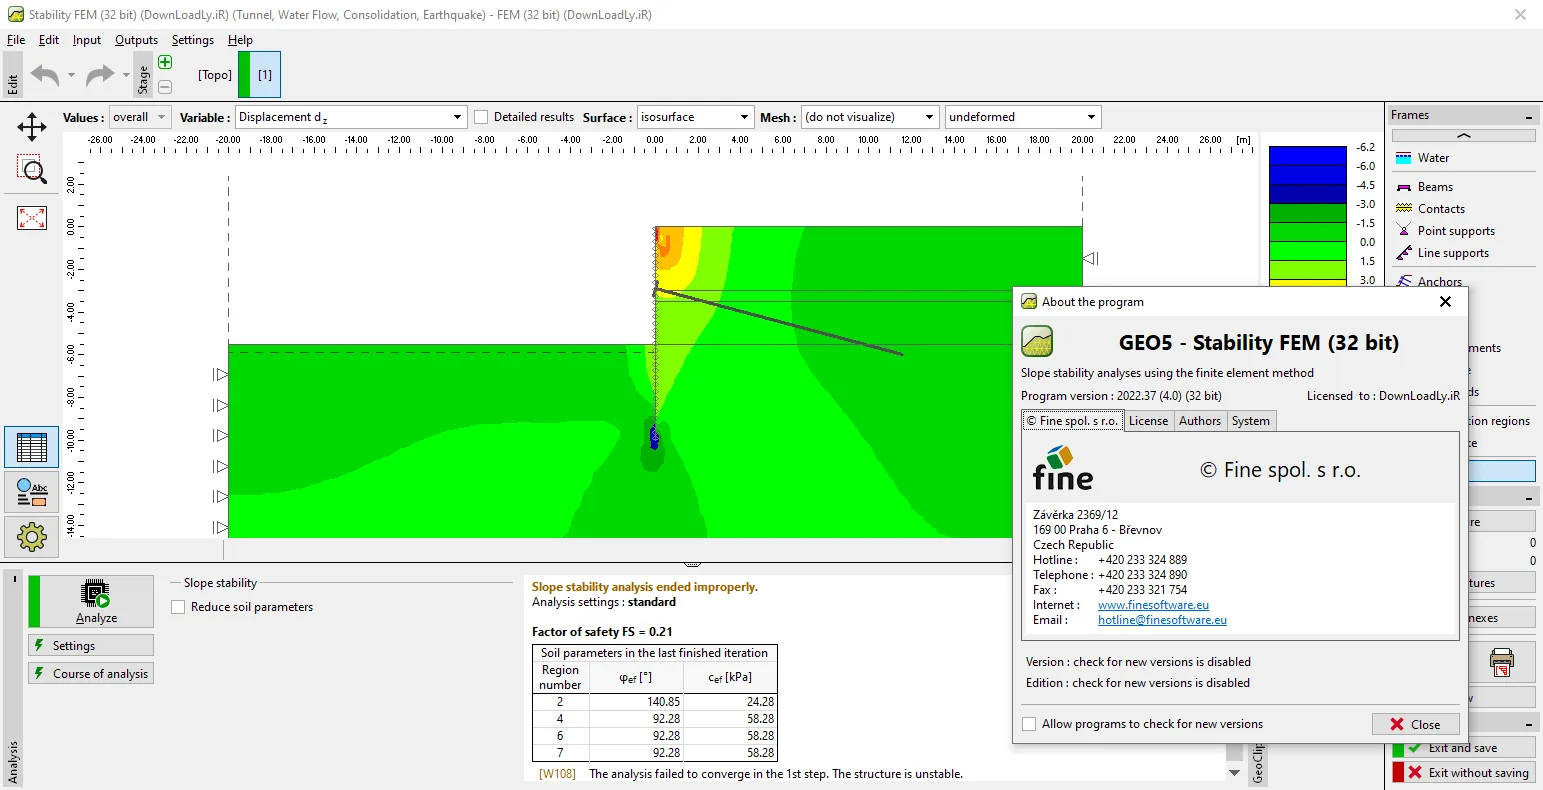Click the results panel scroll-down arrow
The height and width of the screenshot is (790, 1543).
click(1234, 773)
